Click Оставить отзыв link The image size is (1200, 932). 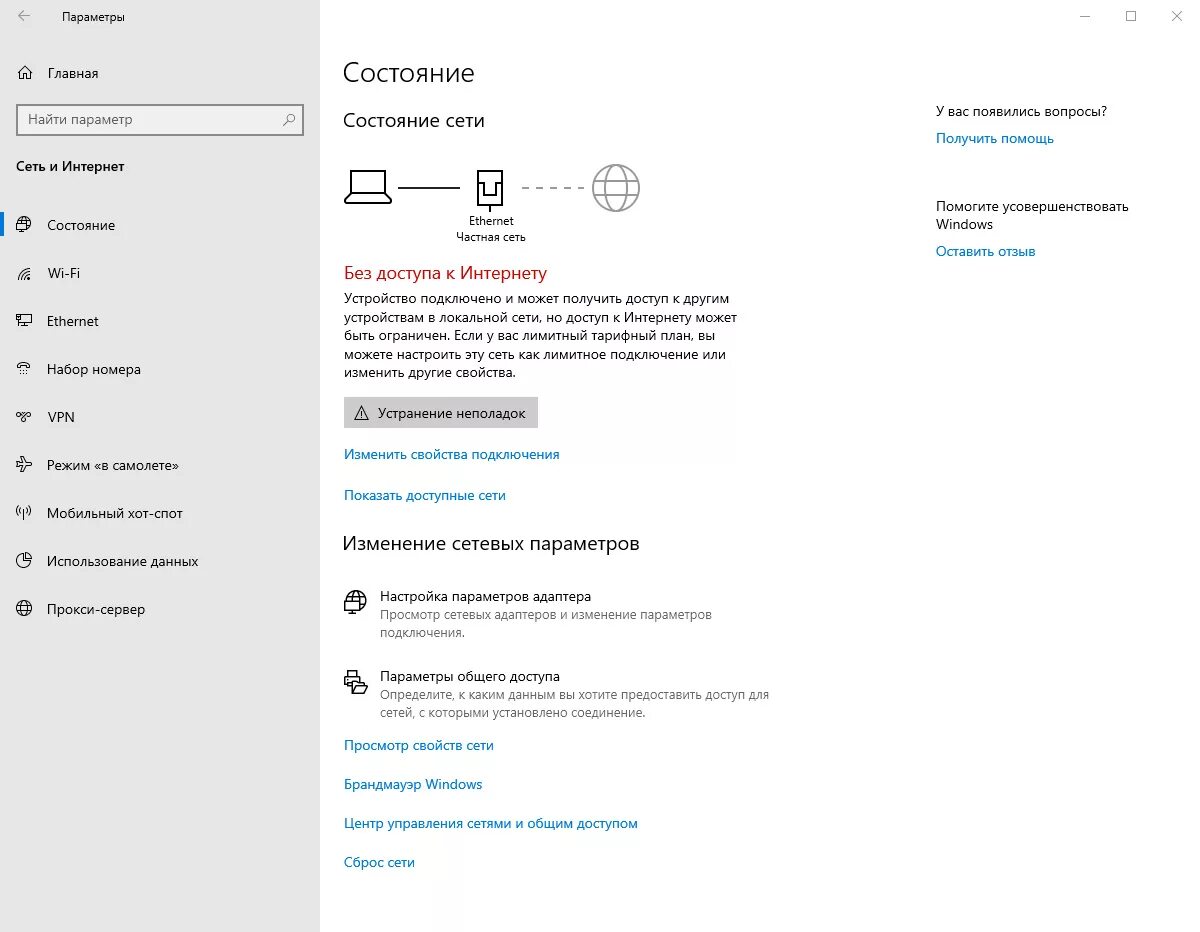click(986, 251)
